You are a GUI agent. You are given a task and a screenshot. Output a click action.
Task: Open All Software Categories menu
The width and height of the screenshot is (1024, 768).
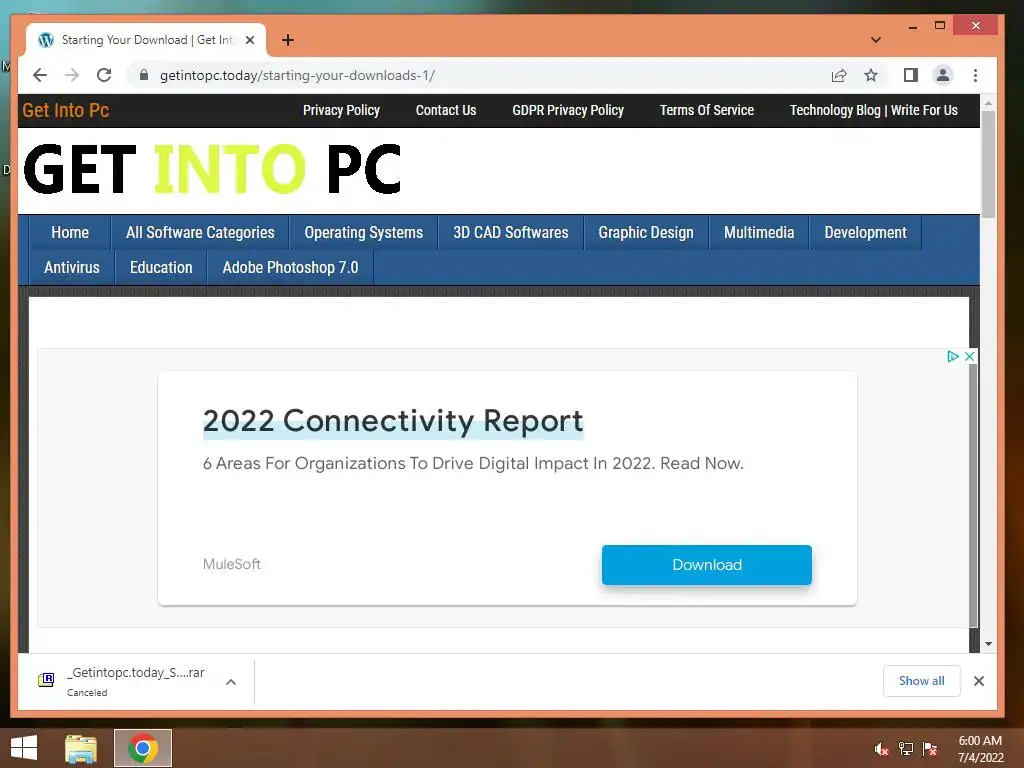click(x=200, y=232)
